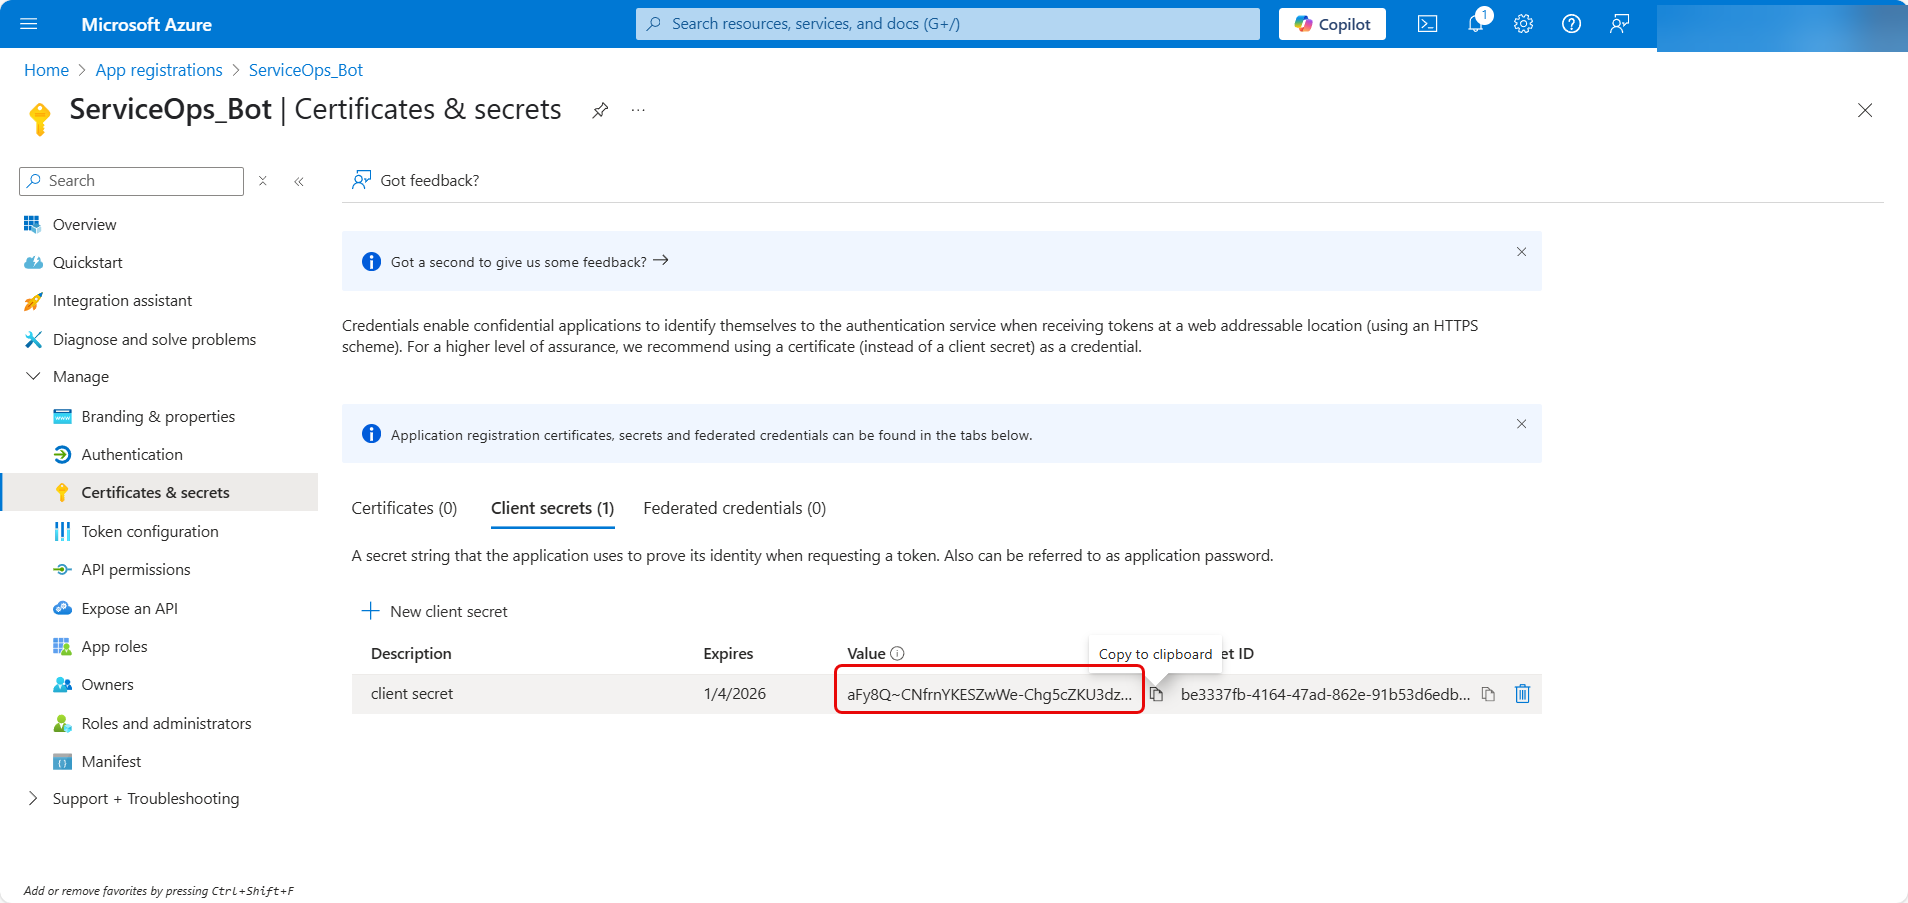Copy the Secret ID to clipboard
Viewport: 1908px width, 903px height.
click(x=1488, y=694)
